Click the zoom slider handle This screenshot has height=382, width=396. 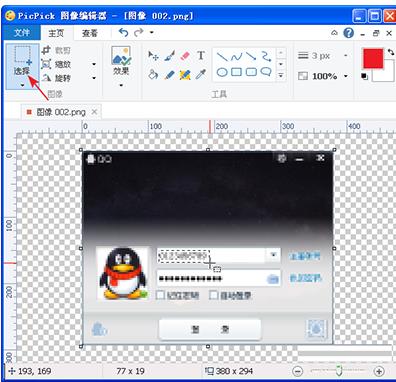(339, 371)
